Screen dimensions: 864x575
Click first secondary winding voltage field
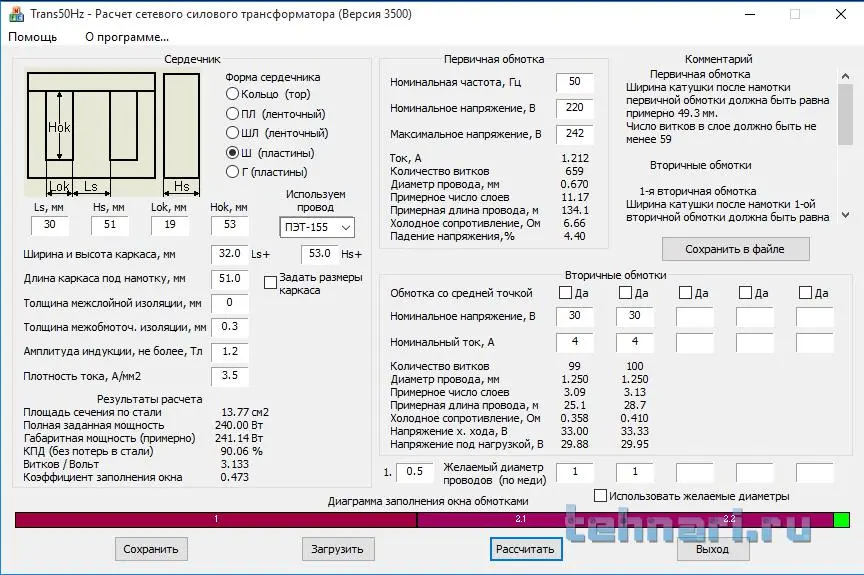pyautogui.click(x=575, y=316)
